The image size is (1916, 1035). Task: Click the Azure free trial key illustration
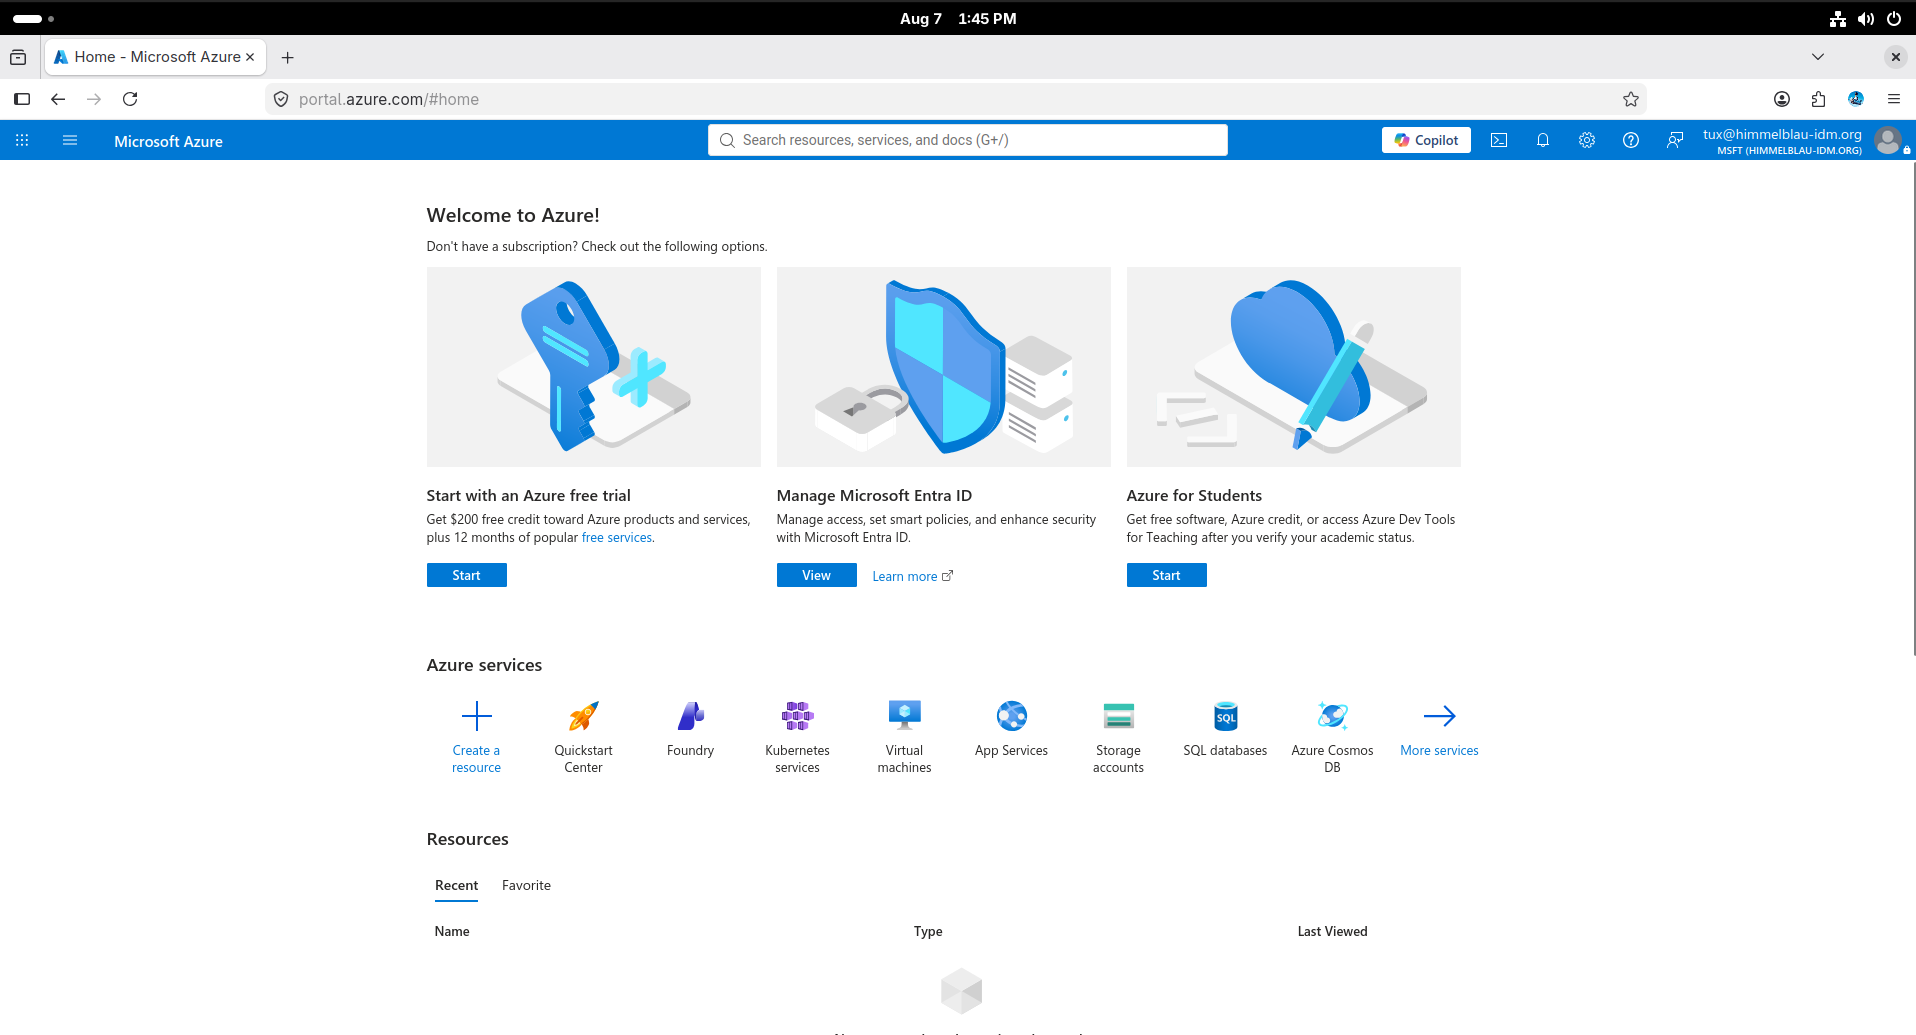point(594,367)
